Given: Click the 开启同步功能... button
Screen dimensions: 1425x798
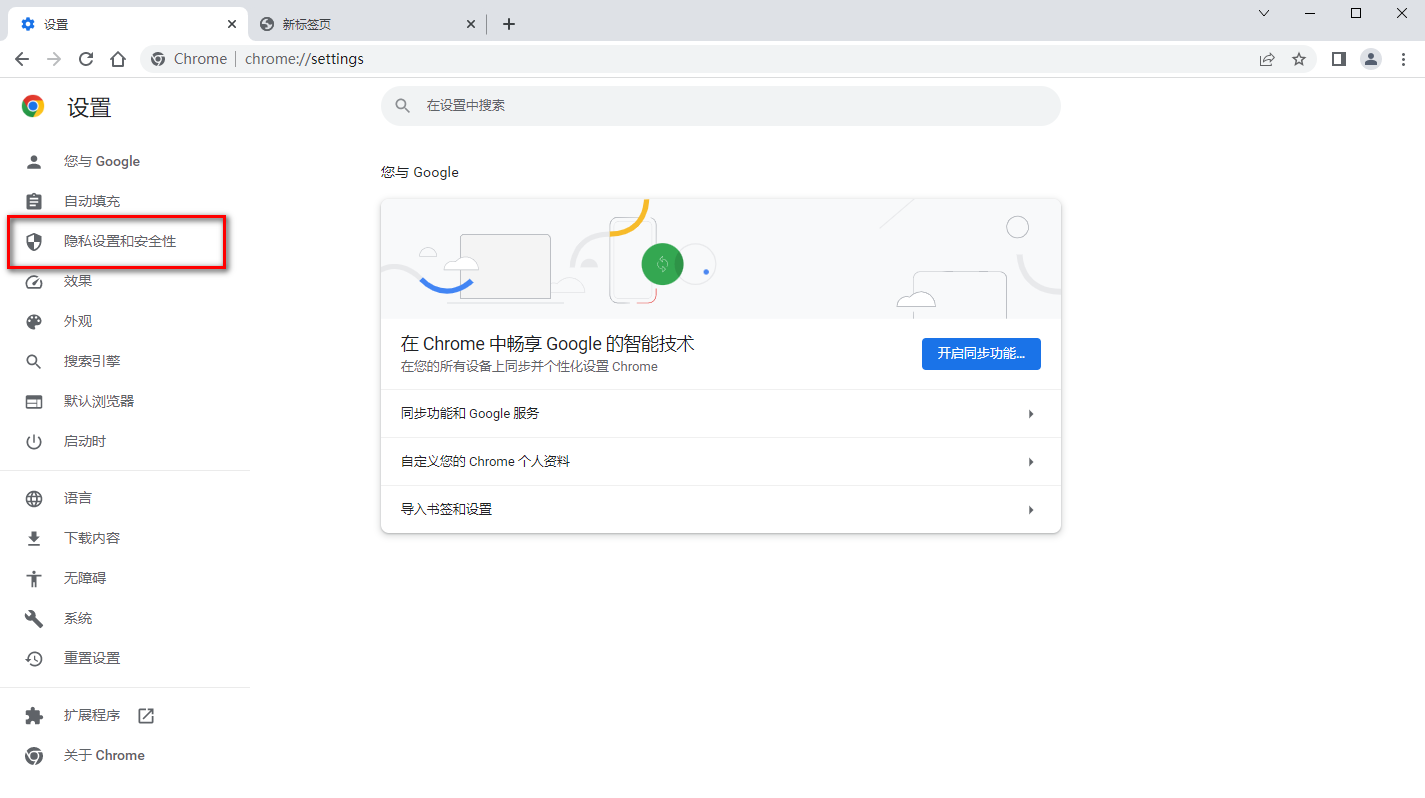Looking at the screenshot, I should click(x=981, y=354).
